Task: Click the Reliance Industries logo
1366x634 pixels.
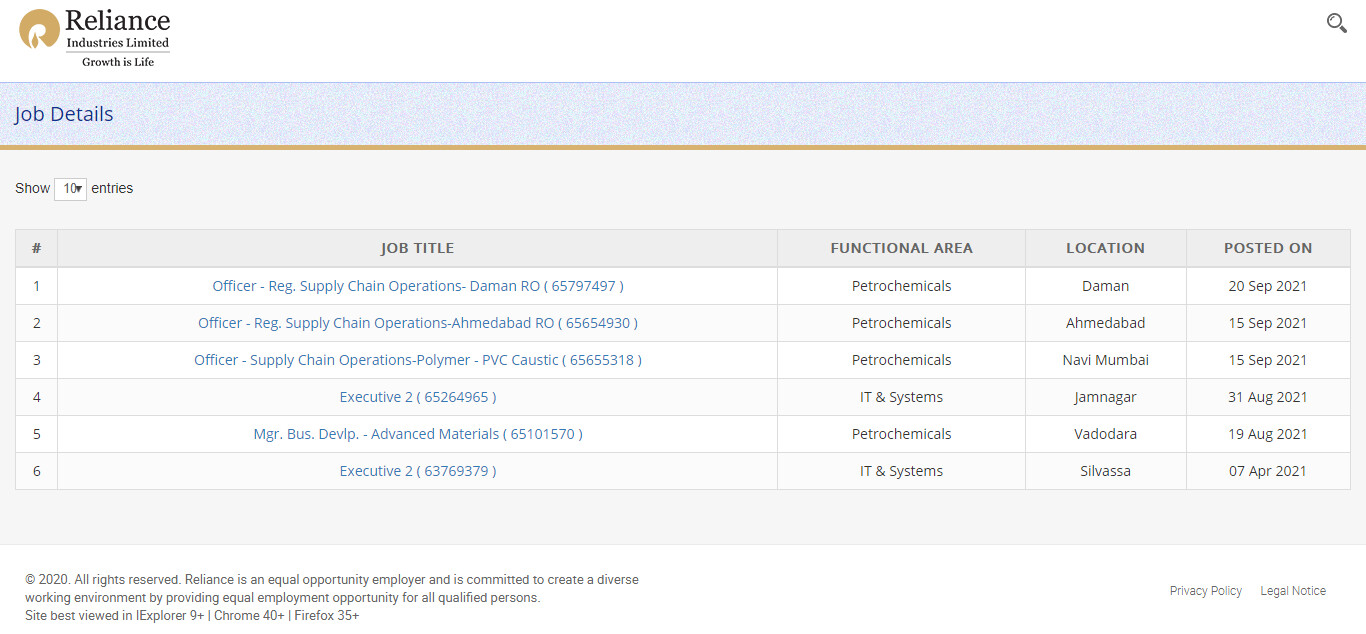Action: [95, 38]
